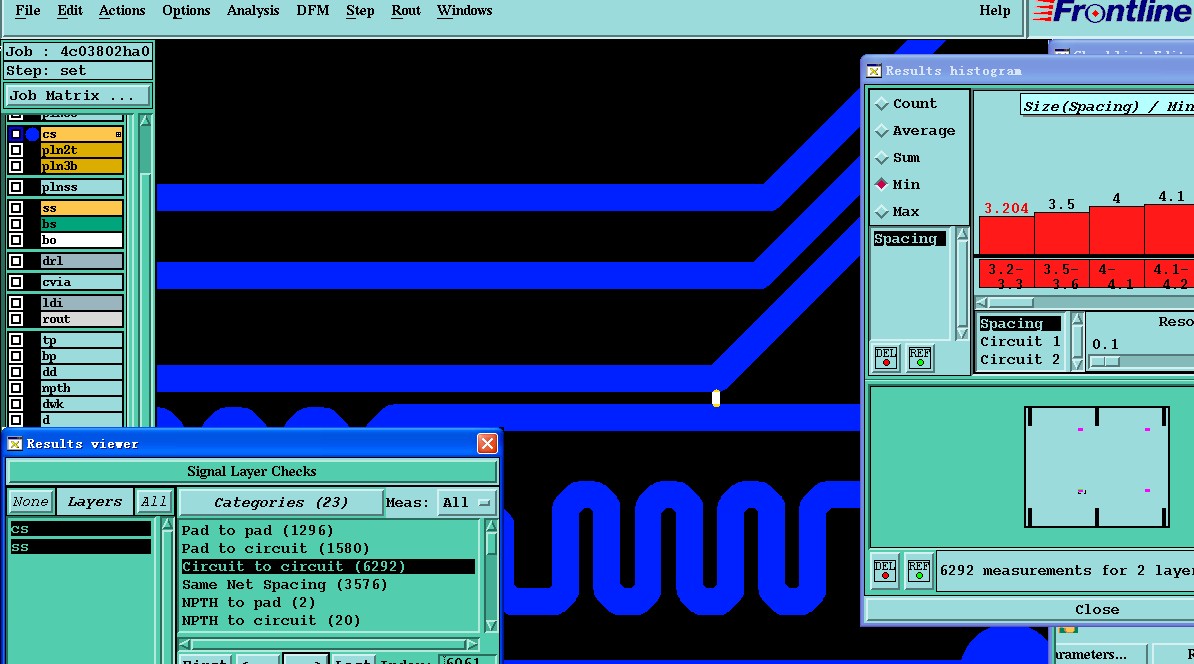The image size is (1194, 664).
Task: Click the Results histogram title bar window icon
Action: click(x=874, y=71)
